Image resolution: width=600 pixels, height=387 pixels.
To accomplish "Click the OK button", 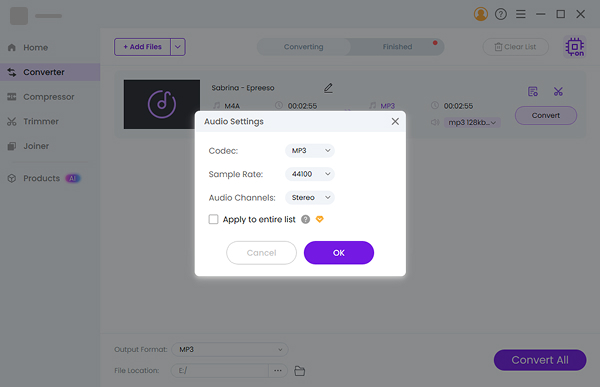I will pos(339,253).
